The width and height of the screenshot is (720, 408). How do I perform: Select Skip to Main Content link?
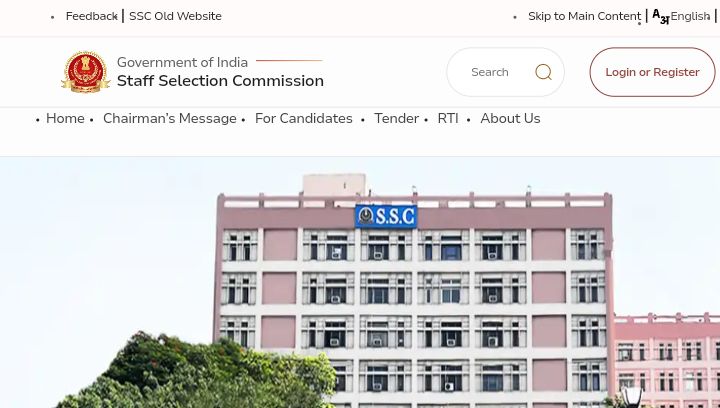pos(585,17)
